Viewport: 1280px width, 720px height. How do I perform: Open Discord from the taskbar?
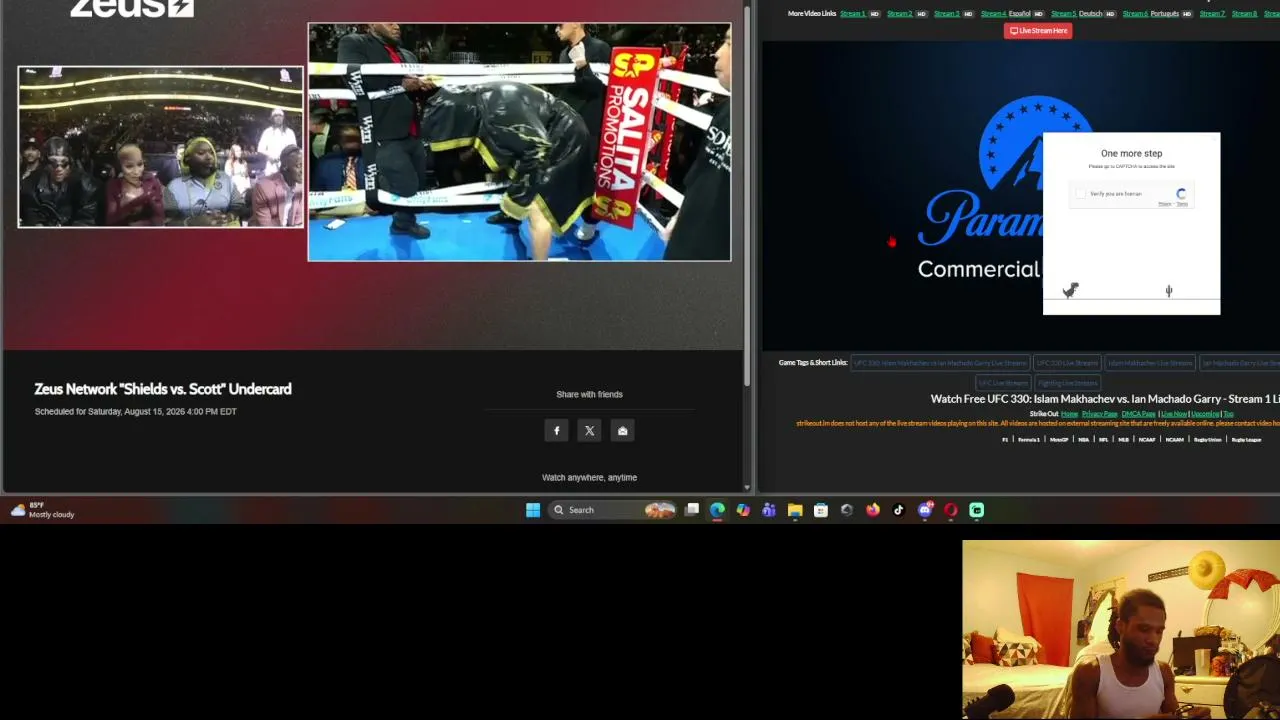point(925,510)
